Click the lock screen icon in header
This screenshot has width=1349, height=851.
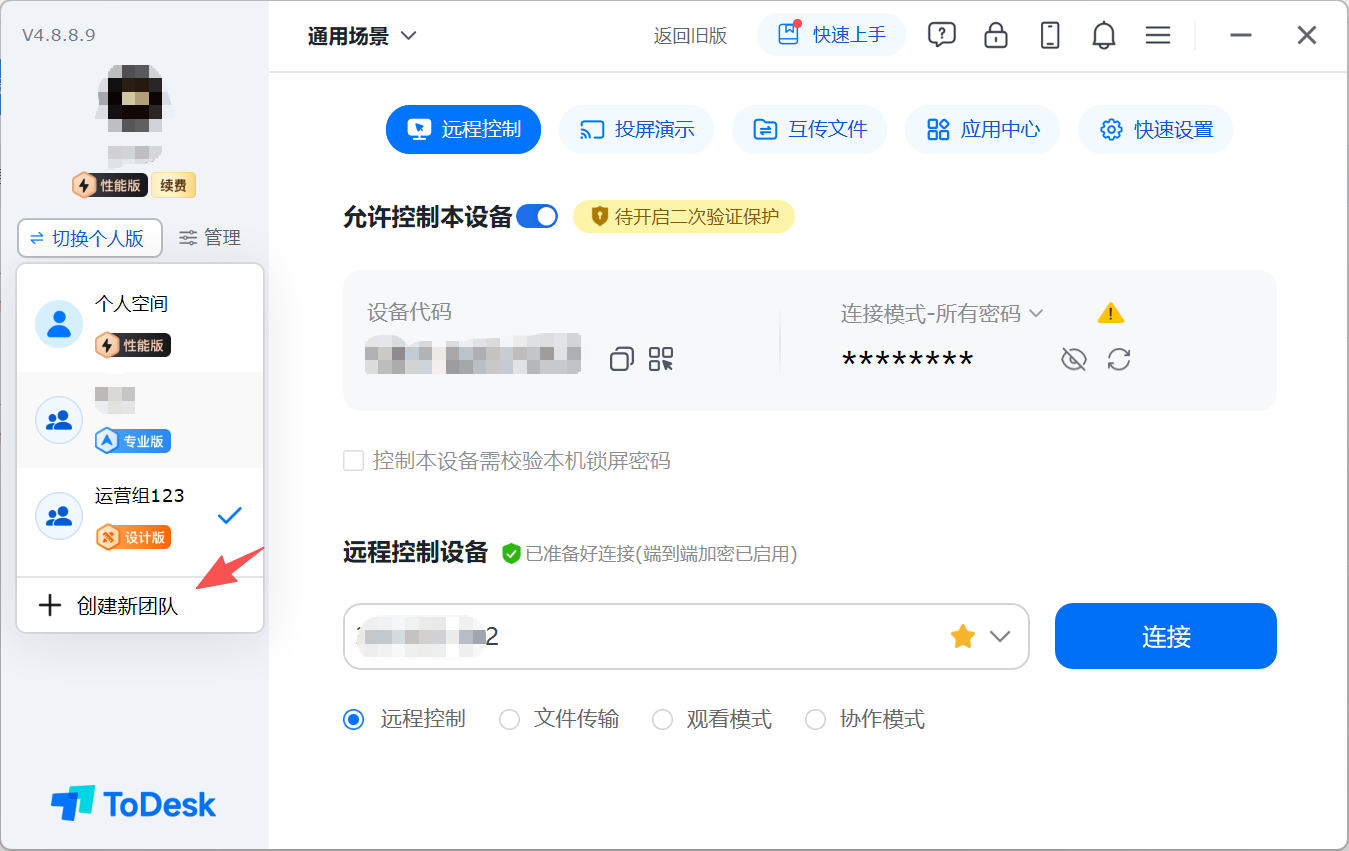tap(995, 36)
